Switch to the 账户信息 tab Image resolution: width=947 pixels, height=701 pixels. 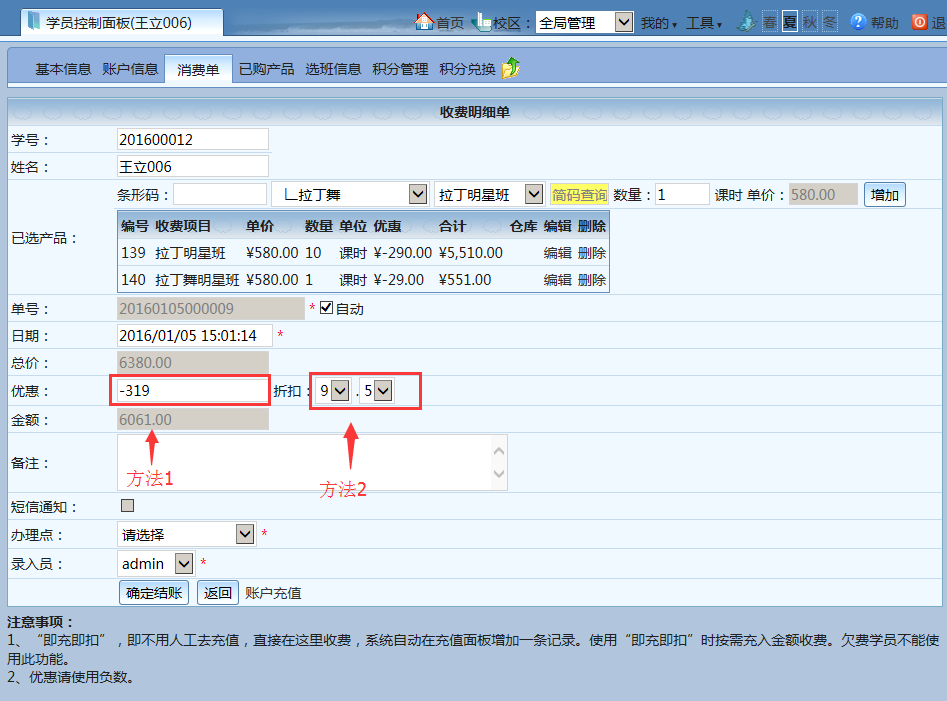pyautogui.click(x=130, y=69)
